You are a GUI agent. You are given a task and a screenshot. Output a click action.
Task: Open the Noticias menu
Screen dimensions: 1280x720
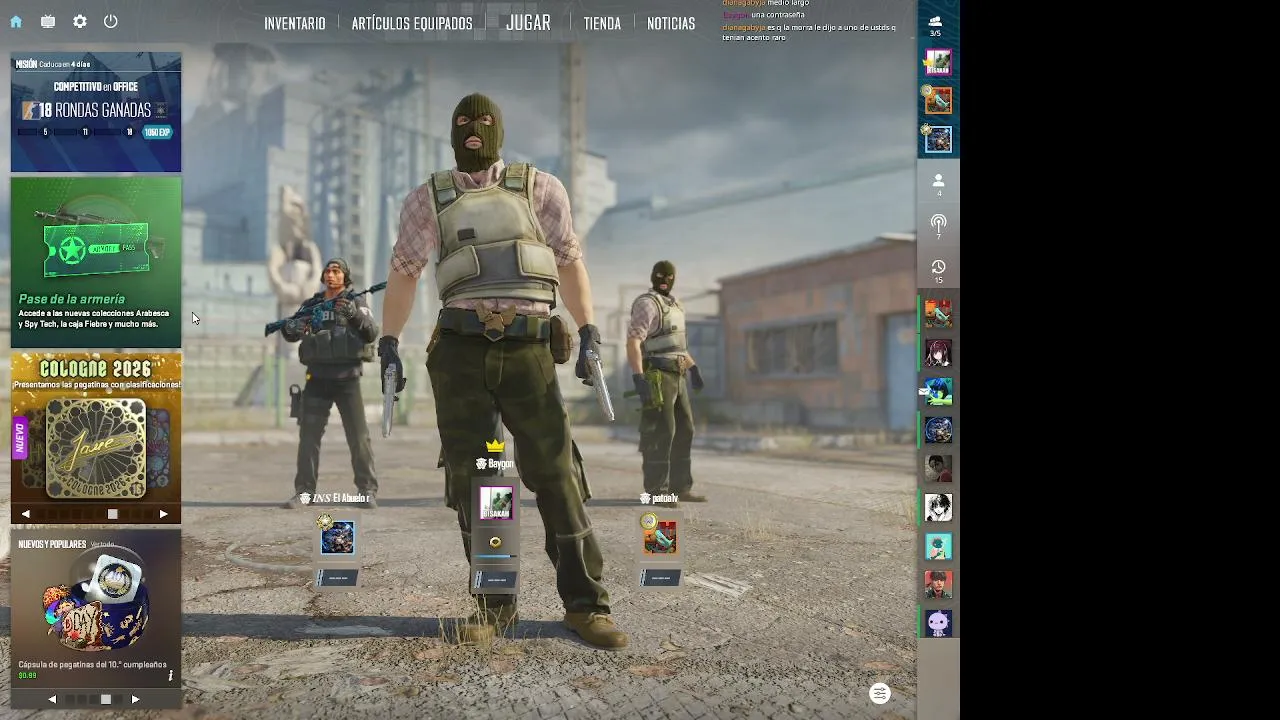click(x=671, y=23)
